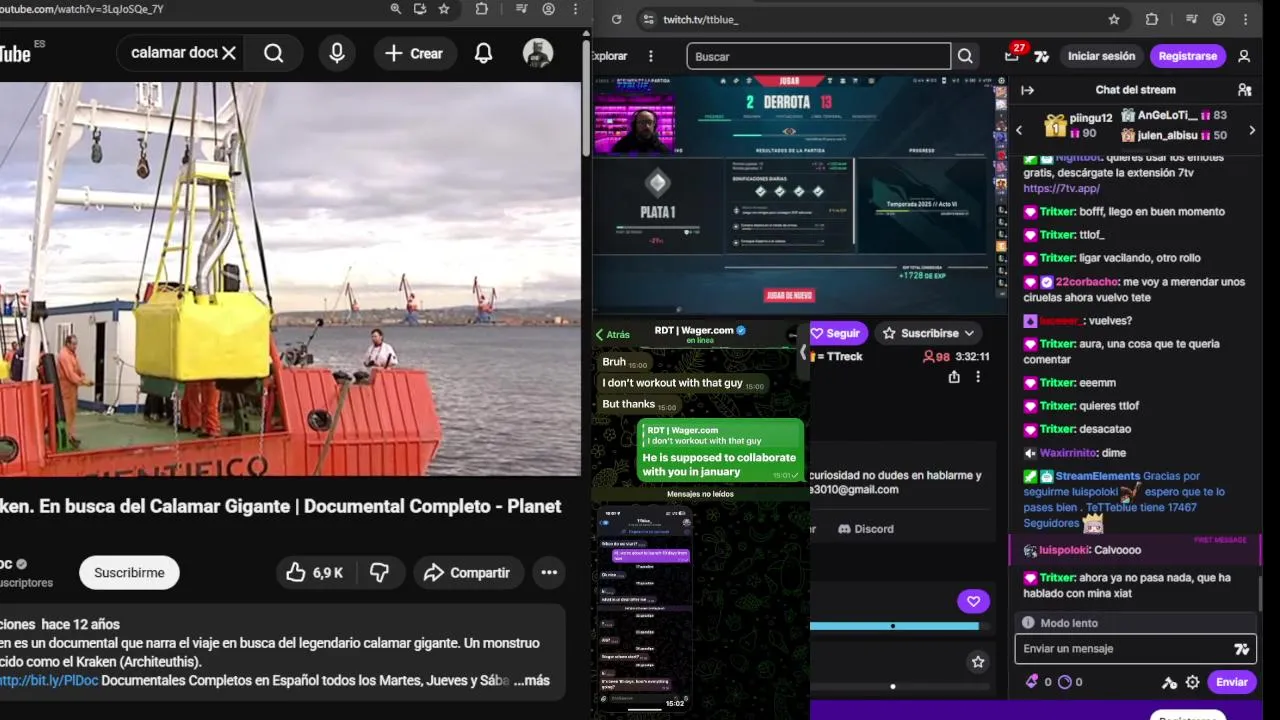
Task: Share the video via Compartir
Action: [467, 573]
